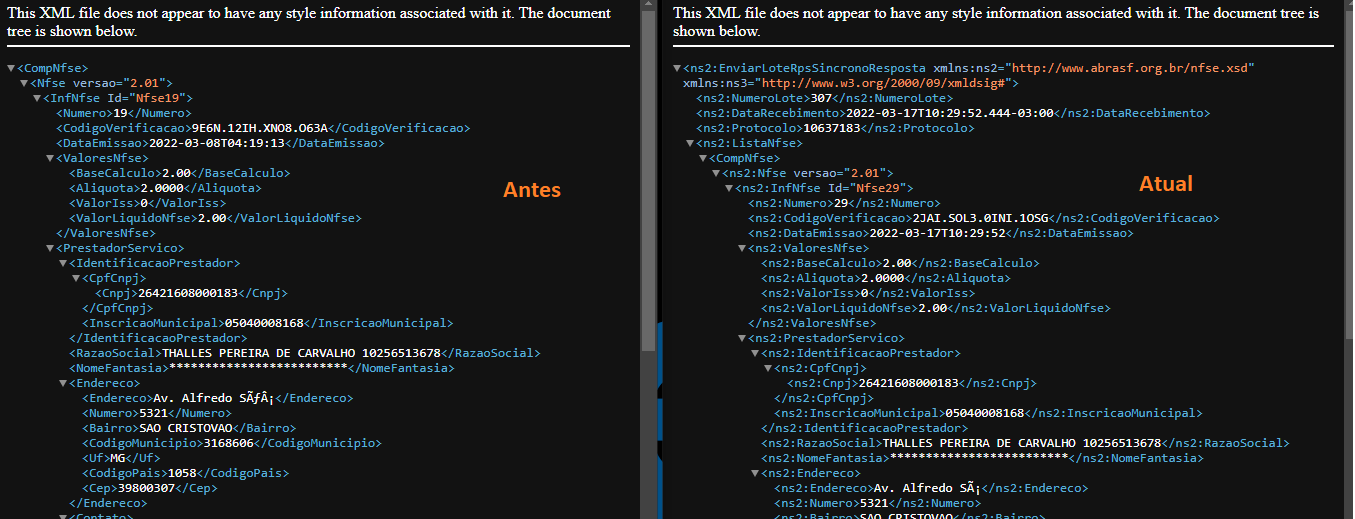
Task: Collapse the ns2:InfNfse Id Nfse29 node
Action: coord(729,188)
